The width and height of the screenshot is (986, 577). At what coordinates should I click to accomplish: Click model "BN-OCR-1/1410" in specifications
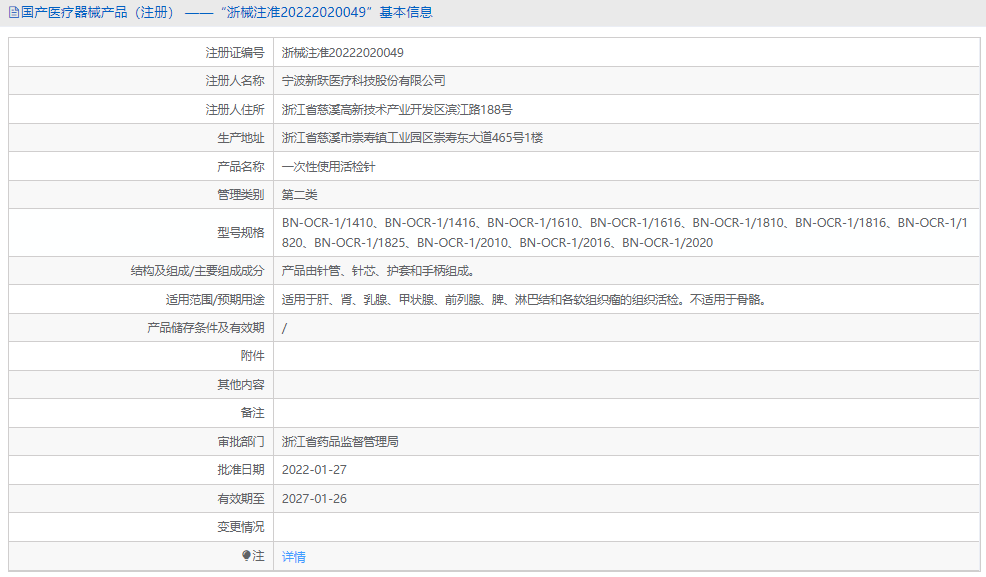coord(331,223)
